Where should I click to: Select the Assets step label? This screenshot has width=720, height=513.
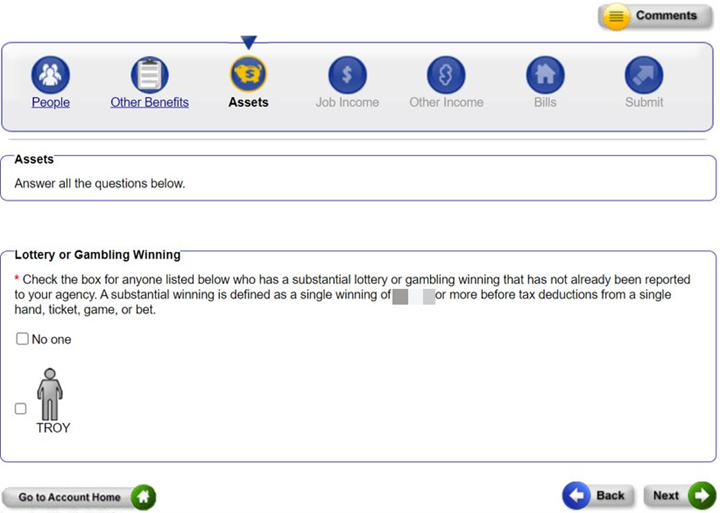click(x=248, y=102)
